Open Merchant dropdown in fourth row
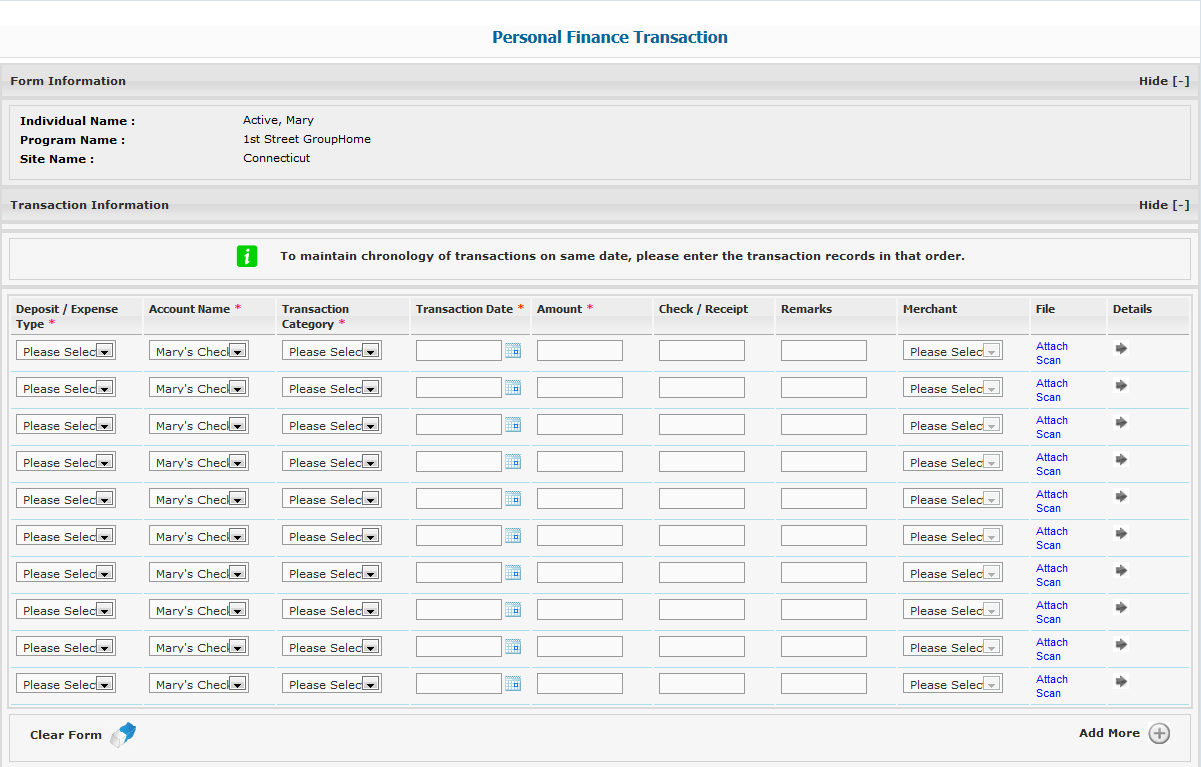Viewport: 1201px width, 767px height. pos(953,462)
